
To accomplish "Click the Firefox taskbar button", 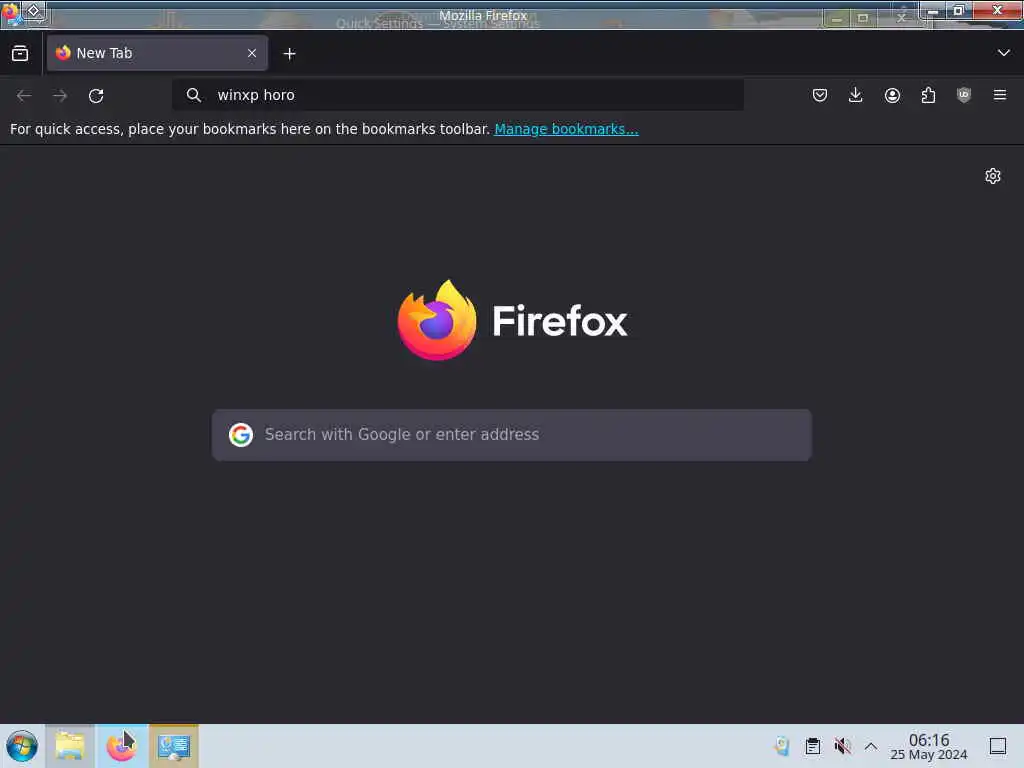I will point(121,746).
